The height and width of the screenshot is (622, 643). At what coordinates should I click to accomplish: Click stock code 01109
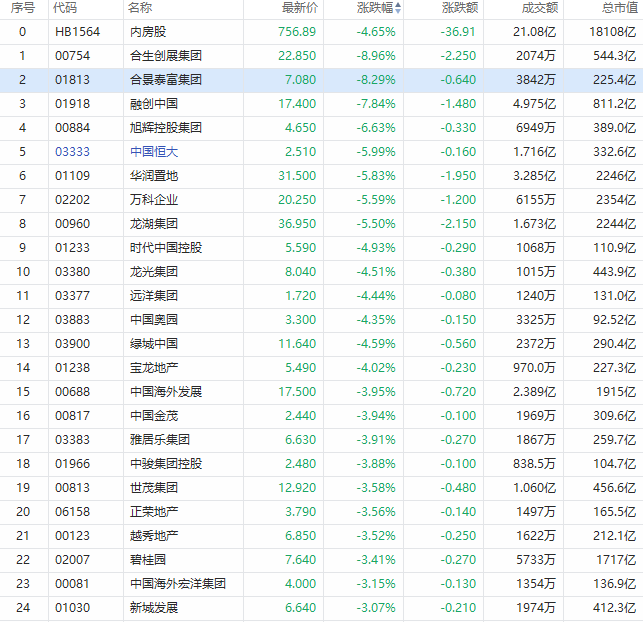coord(72,175)
